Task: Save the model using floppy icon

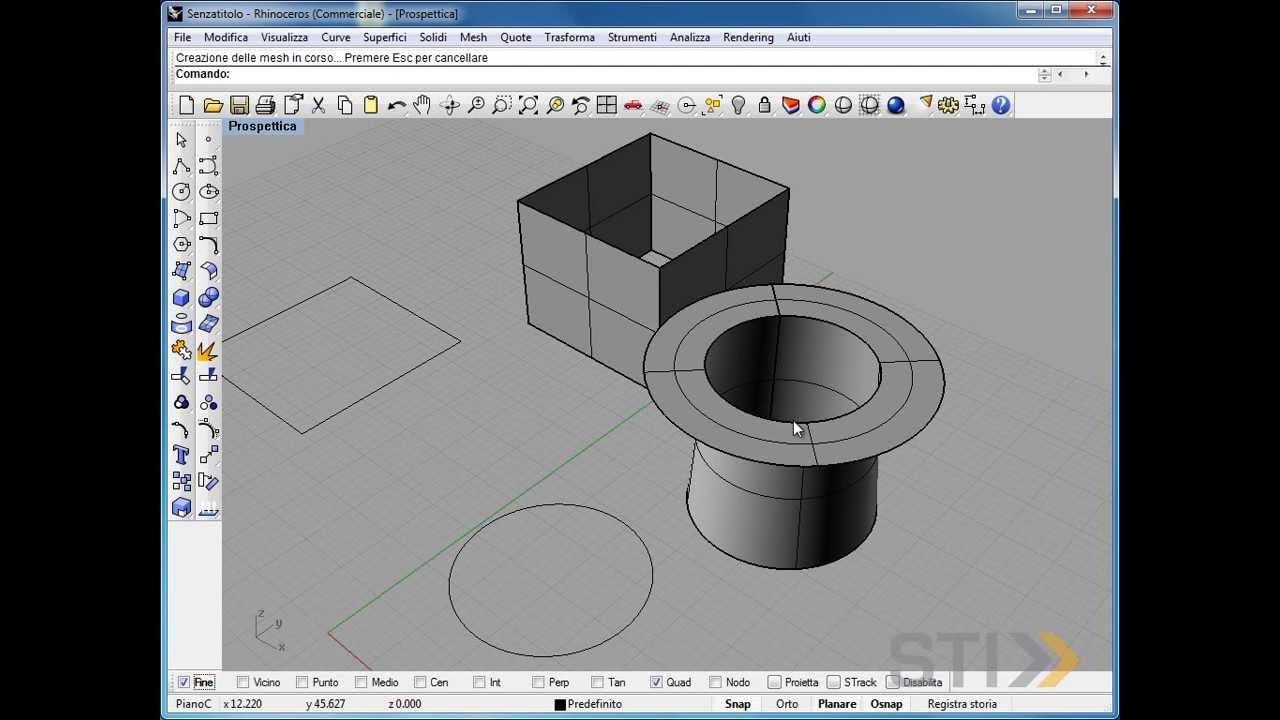Action: click(239, 105)
